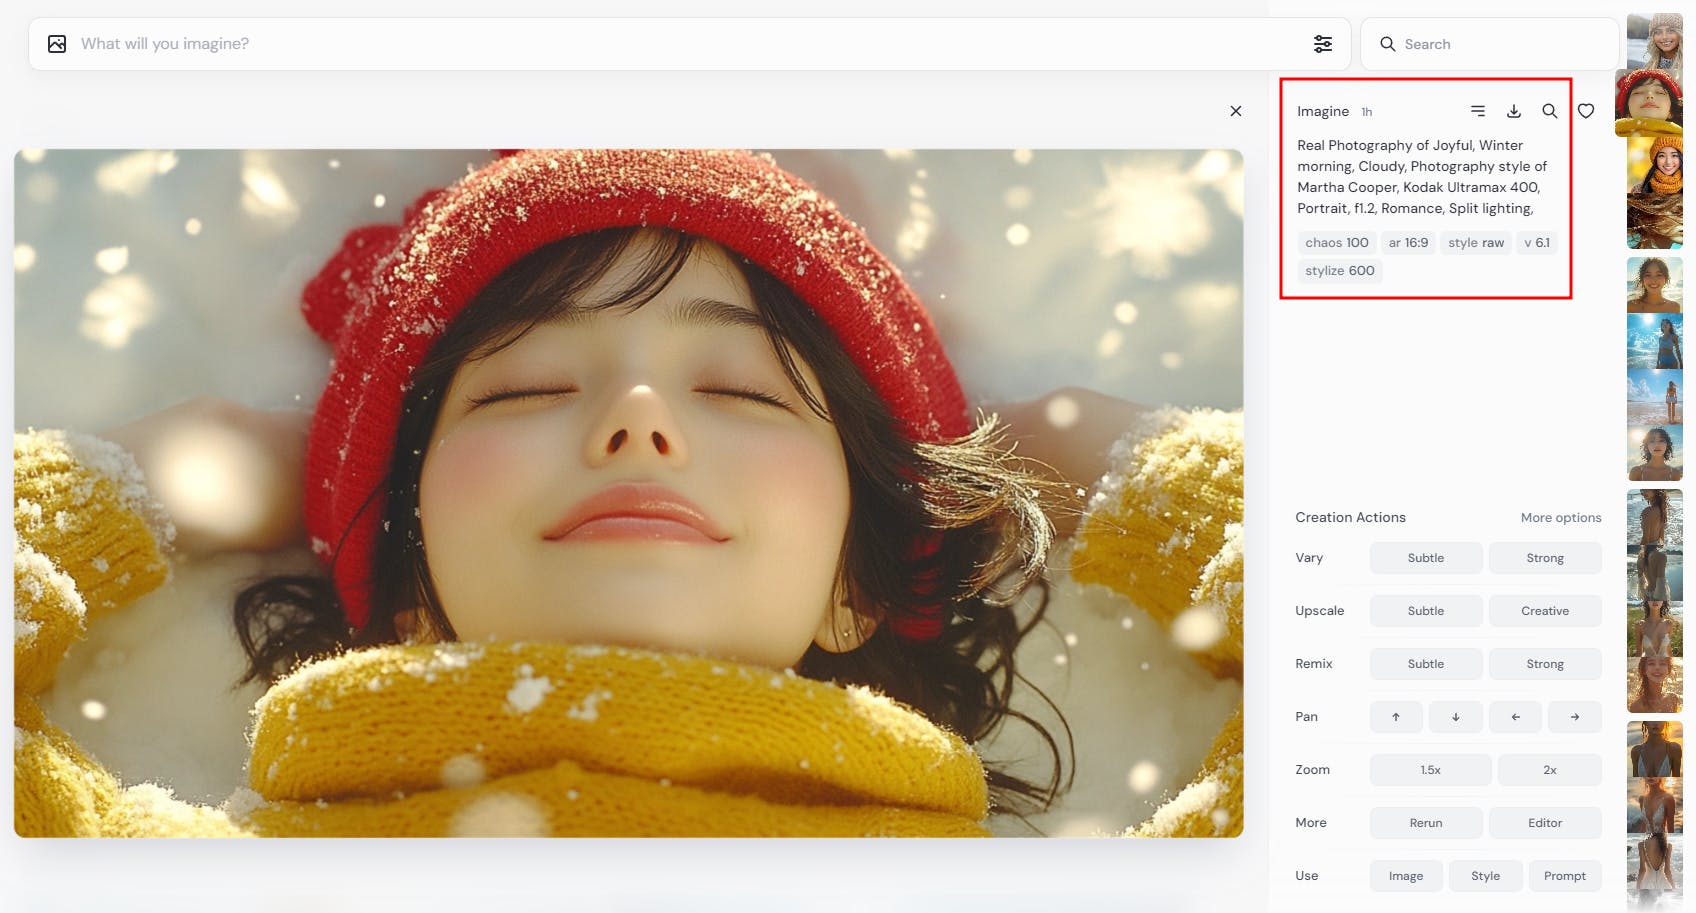Zoom out 2x
The image size is (1696, 913).
coord(1550,770)
